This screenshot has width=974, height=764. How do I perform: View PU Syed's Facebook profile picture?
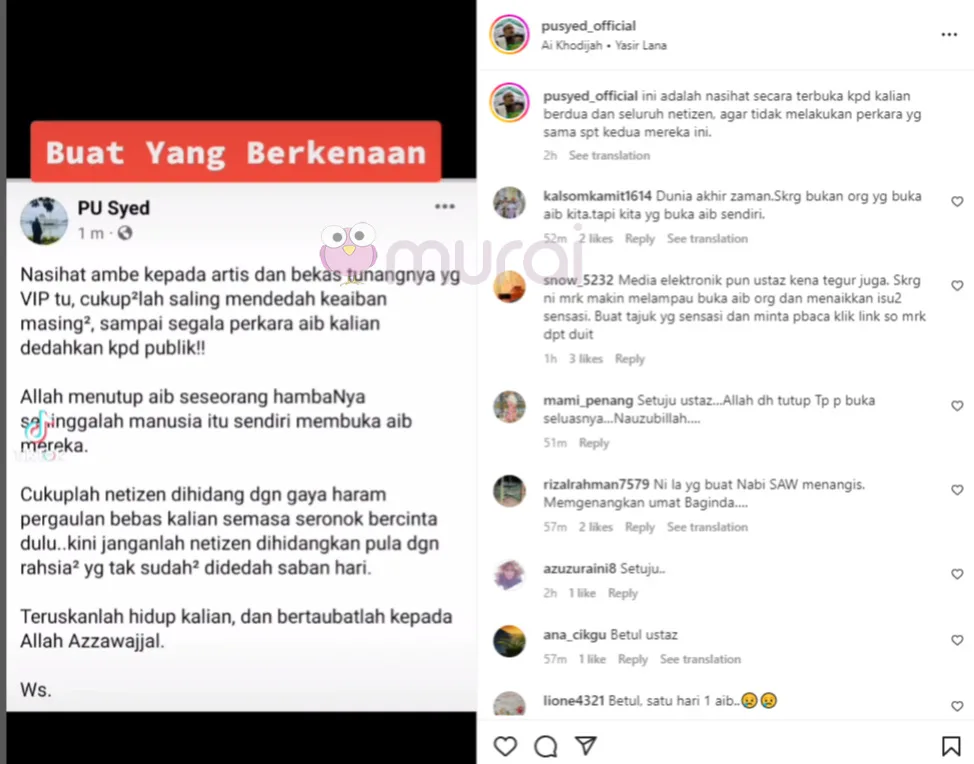(43, 221)
